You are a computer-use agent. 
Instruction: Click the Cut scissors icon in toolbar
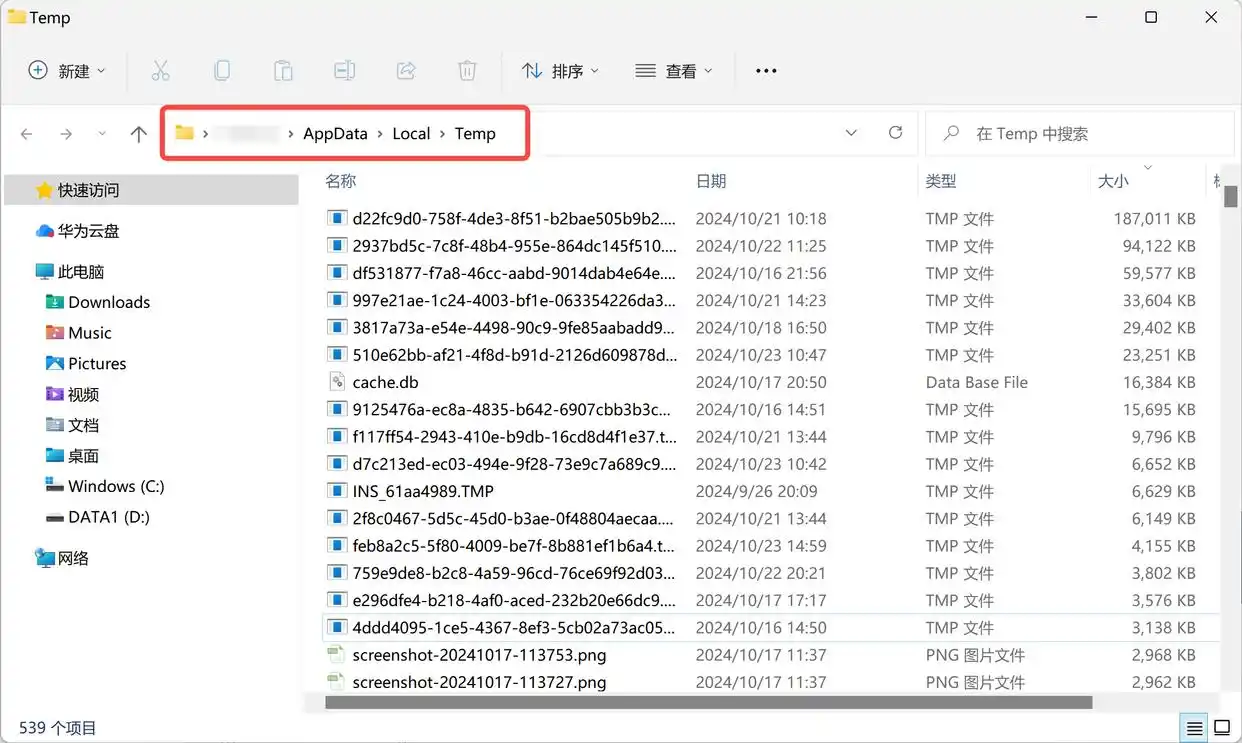(160, 71)
